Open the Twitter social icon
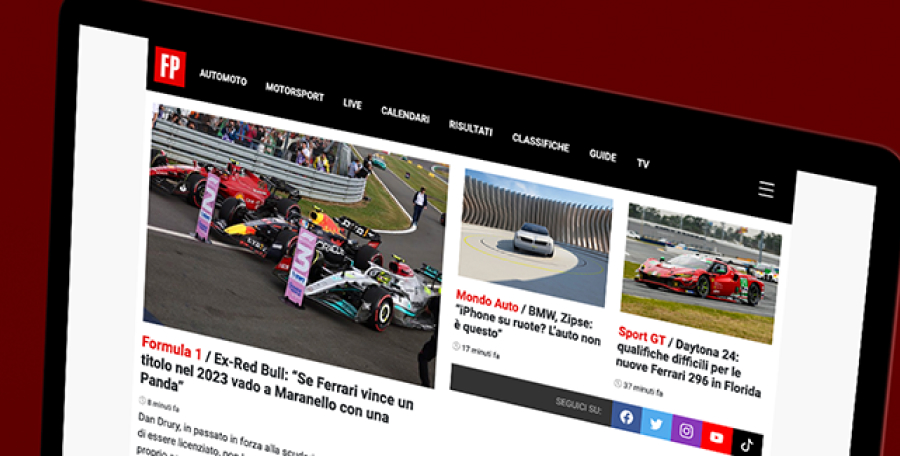 656,424
